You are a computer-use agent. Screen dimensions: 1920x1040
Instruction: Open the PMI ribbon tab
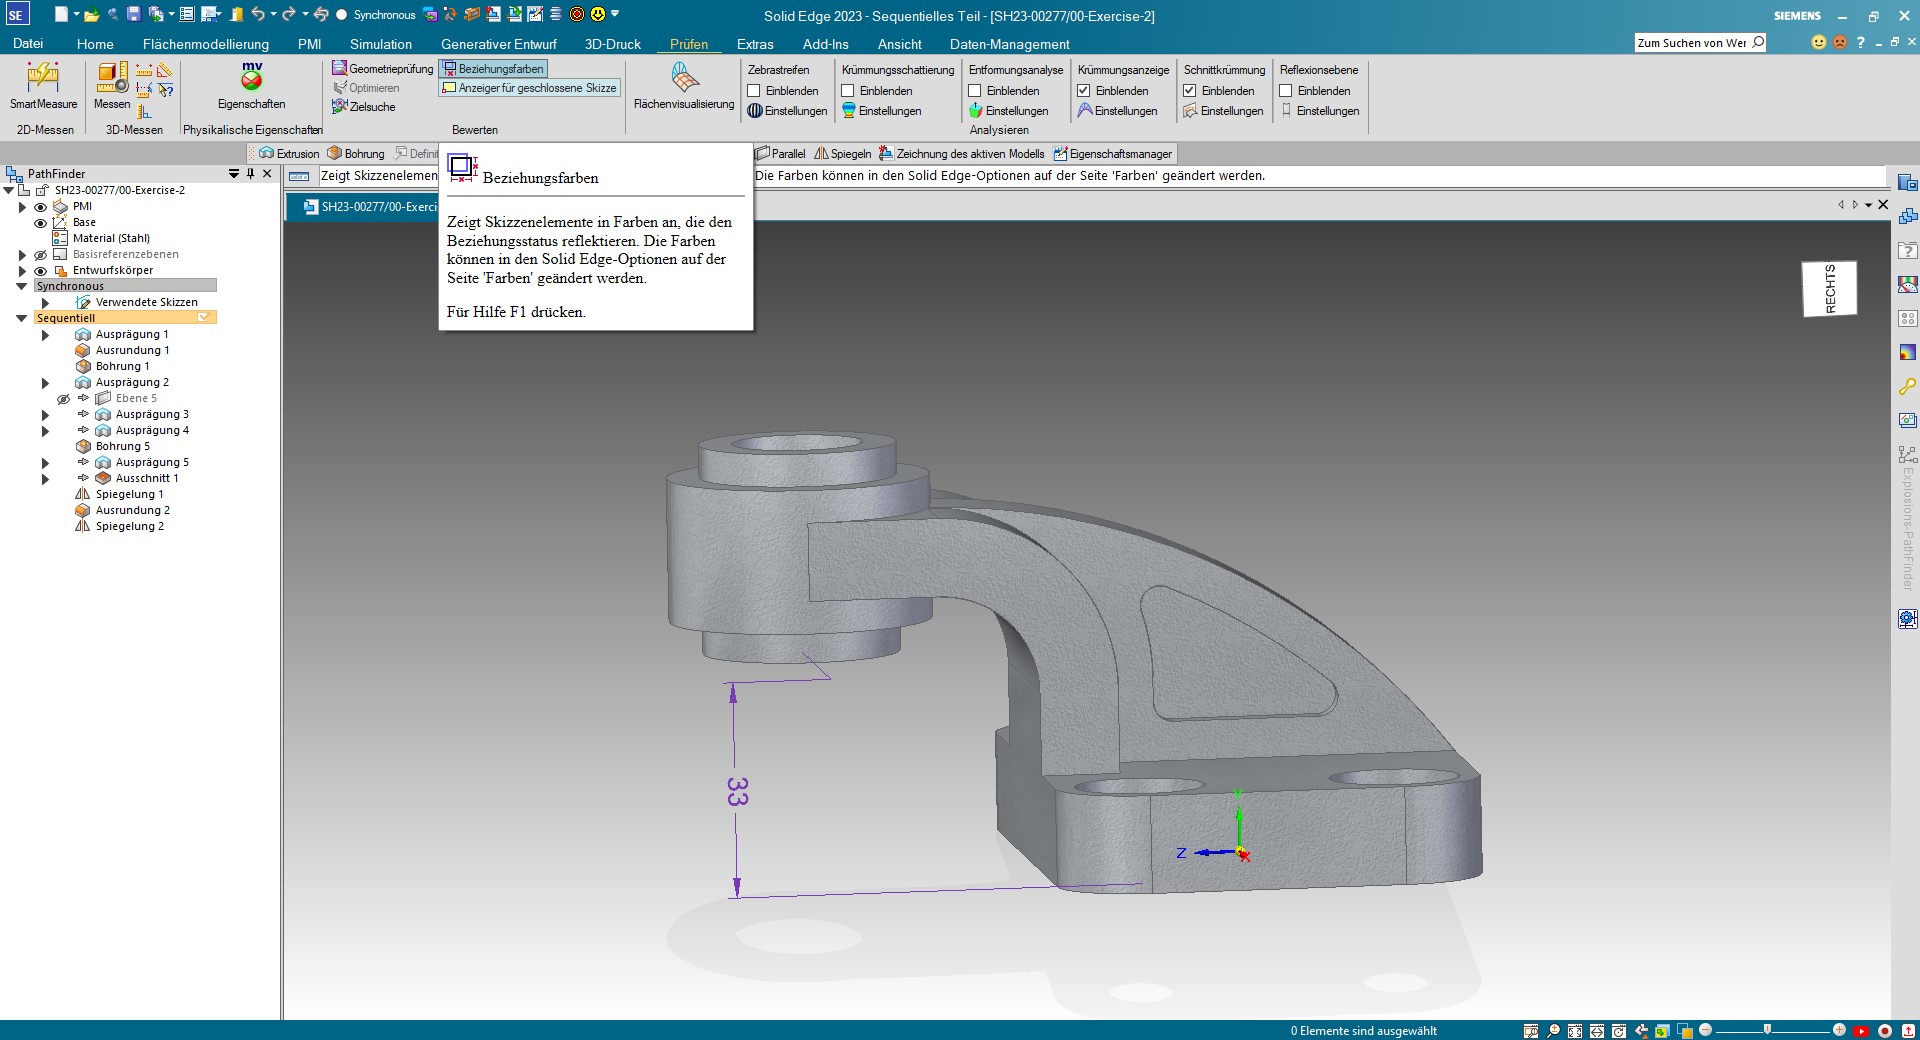(309, 44)
